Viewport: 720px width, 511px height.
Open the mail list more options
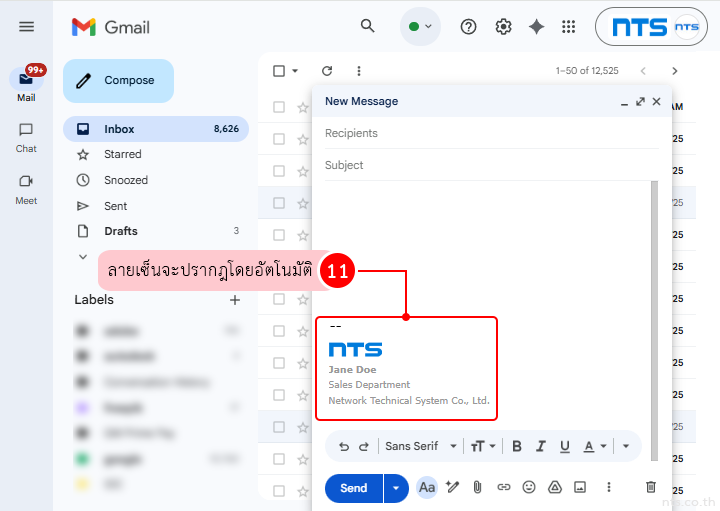(x=359, y=71)
